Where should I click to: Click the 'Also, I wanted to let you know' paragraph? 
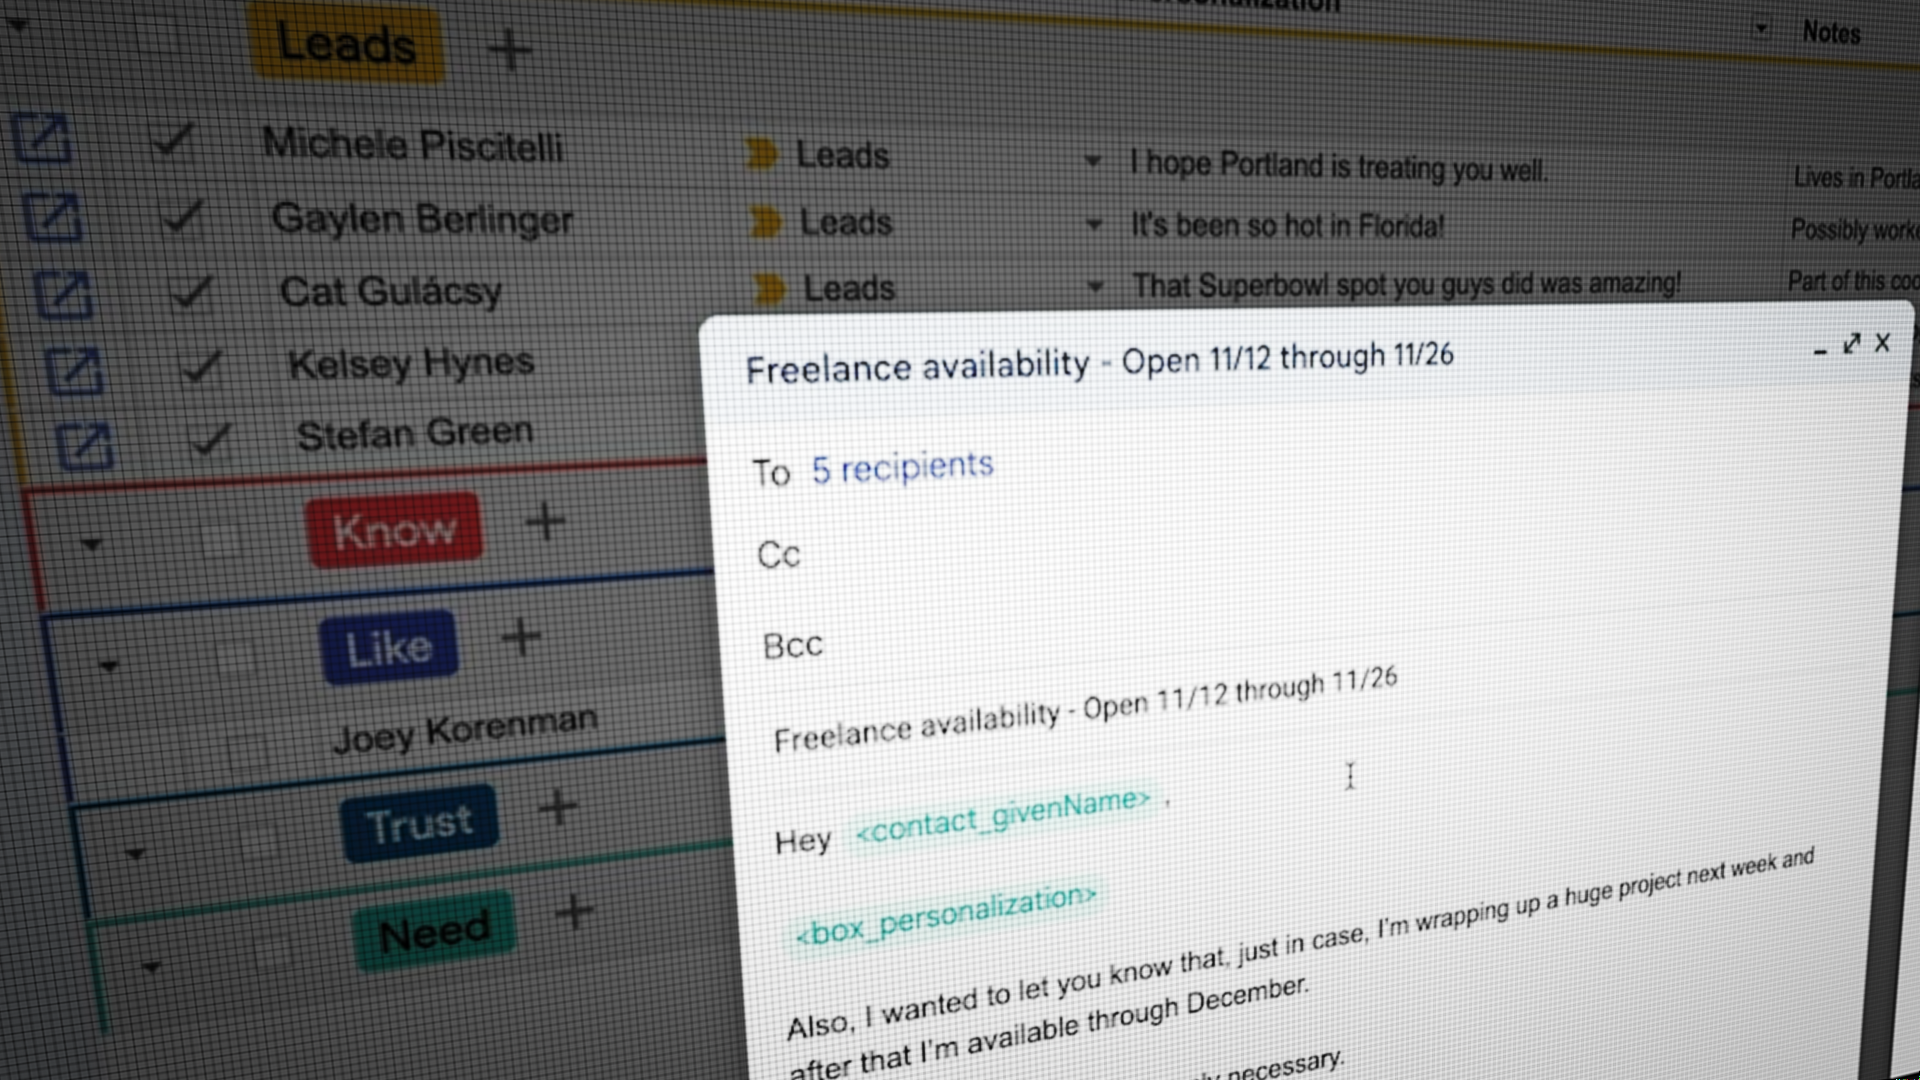click(1300, 965)
